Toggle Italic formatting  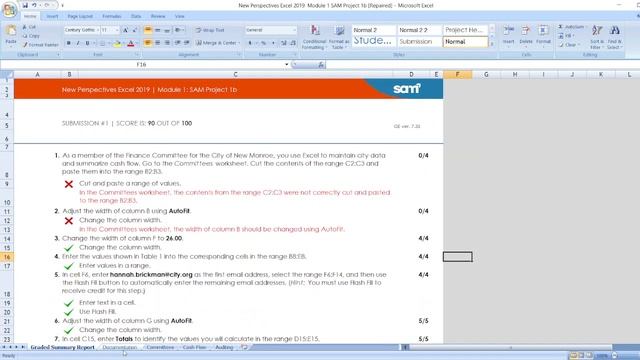[78, 43]
